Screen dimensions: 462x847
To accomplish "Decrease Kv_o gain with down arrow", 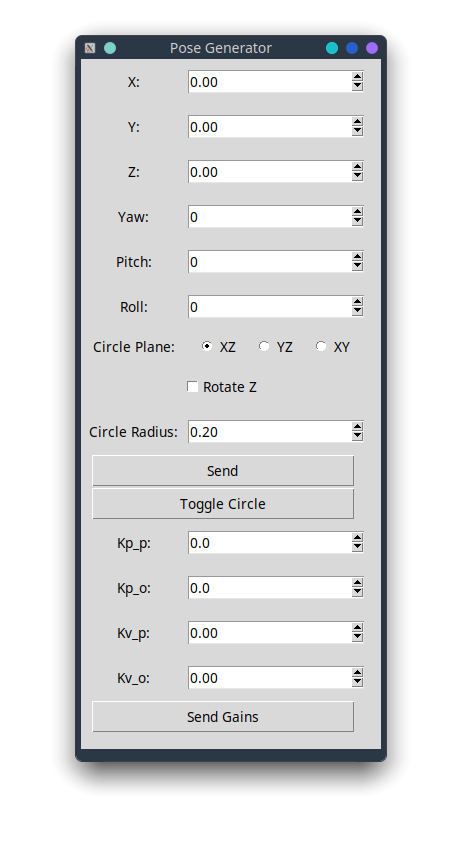I will [357, 682].
